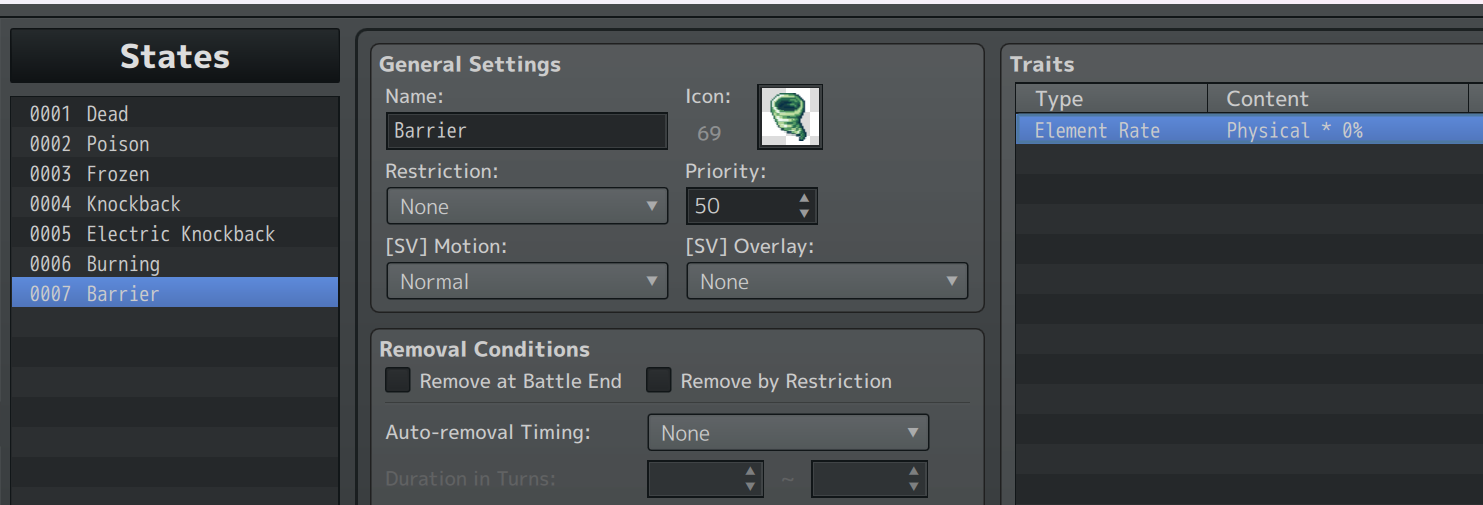This screenshot has height=505, width=1483.
Task: Pick the Electric Knockback state
Action: 175,233
